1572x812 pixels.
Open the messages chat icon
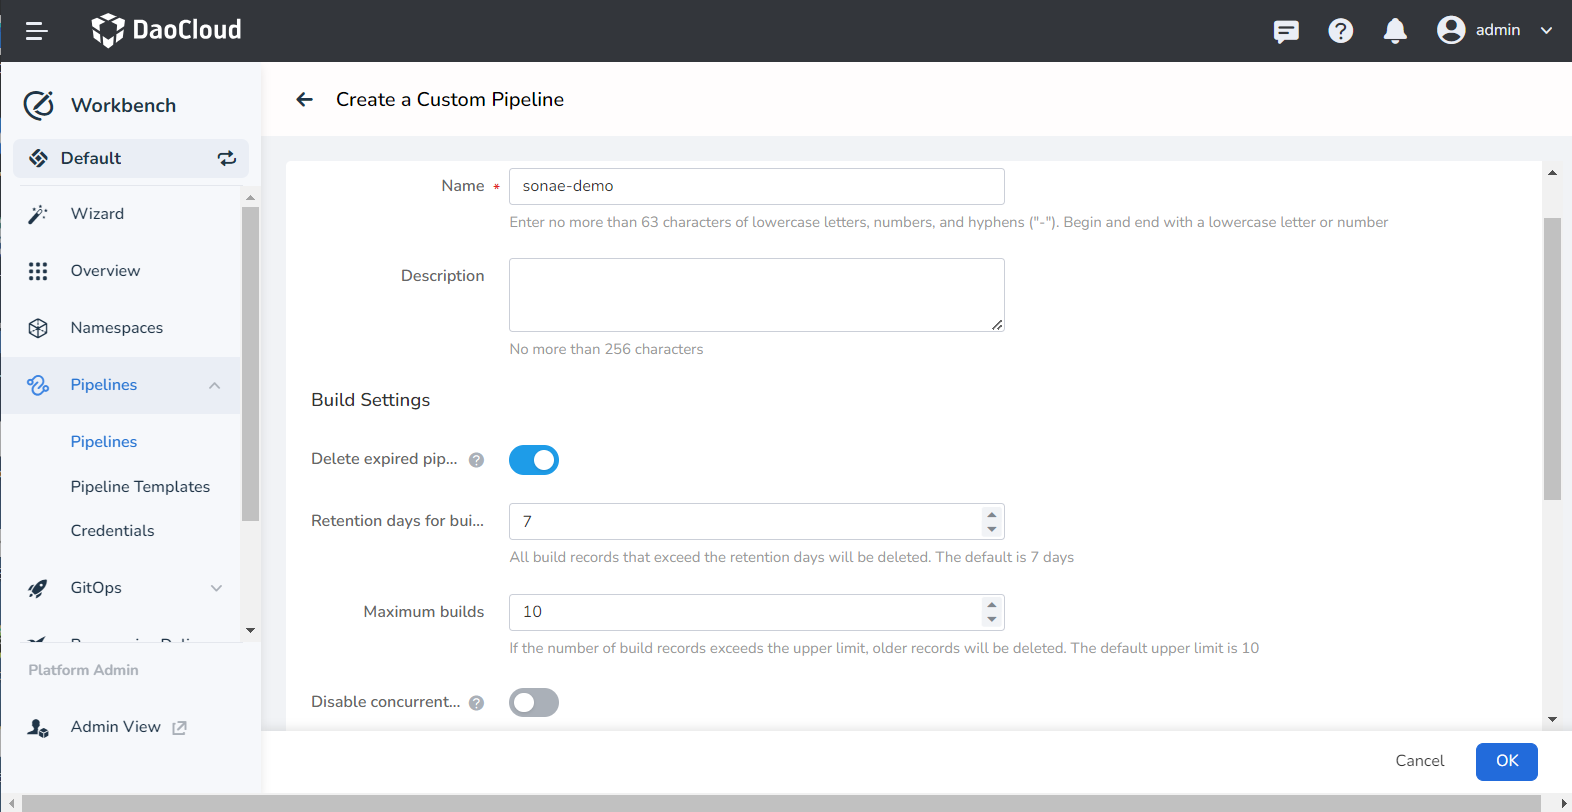click(1286, 31)
